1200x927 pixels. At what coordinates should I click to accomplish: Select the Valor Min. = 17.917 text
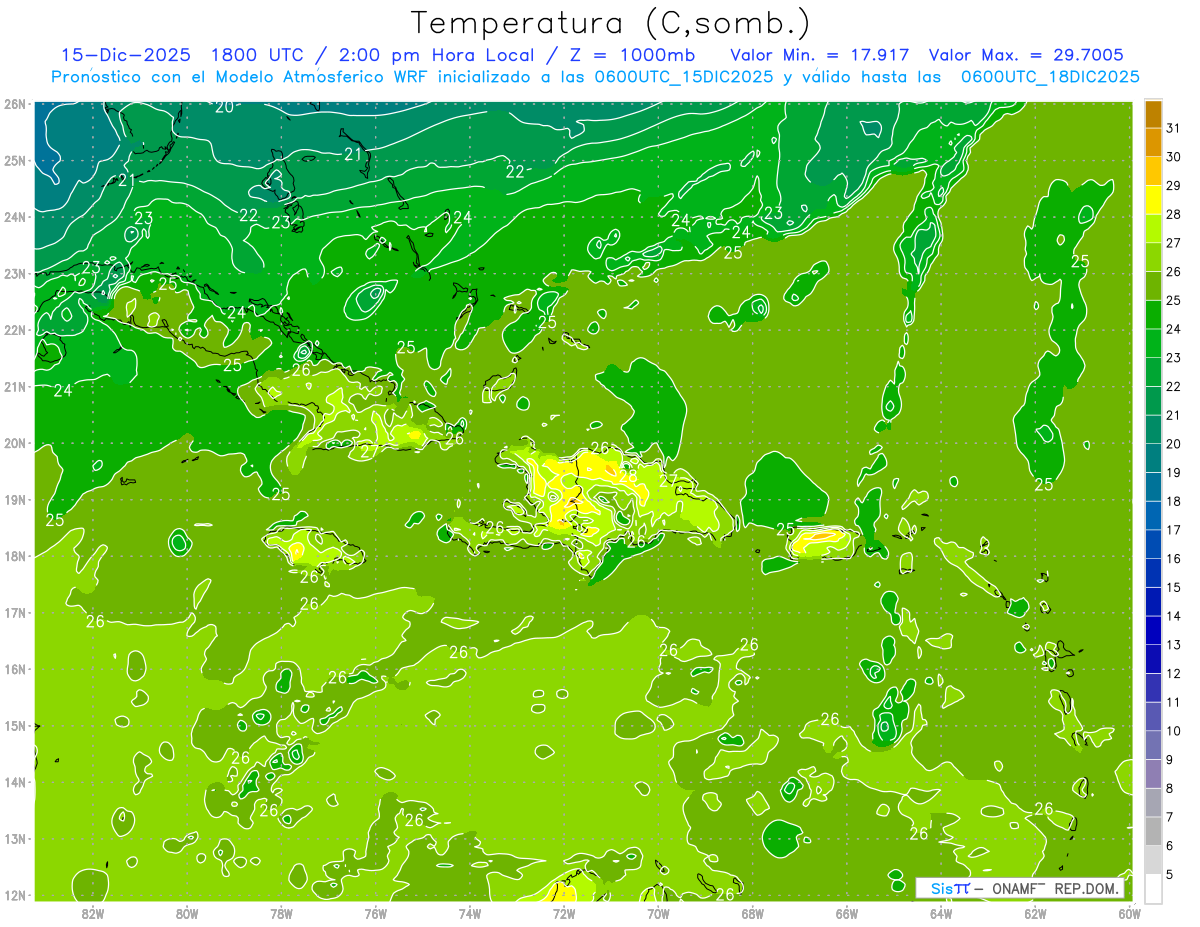point(821,55)
